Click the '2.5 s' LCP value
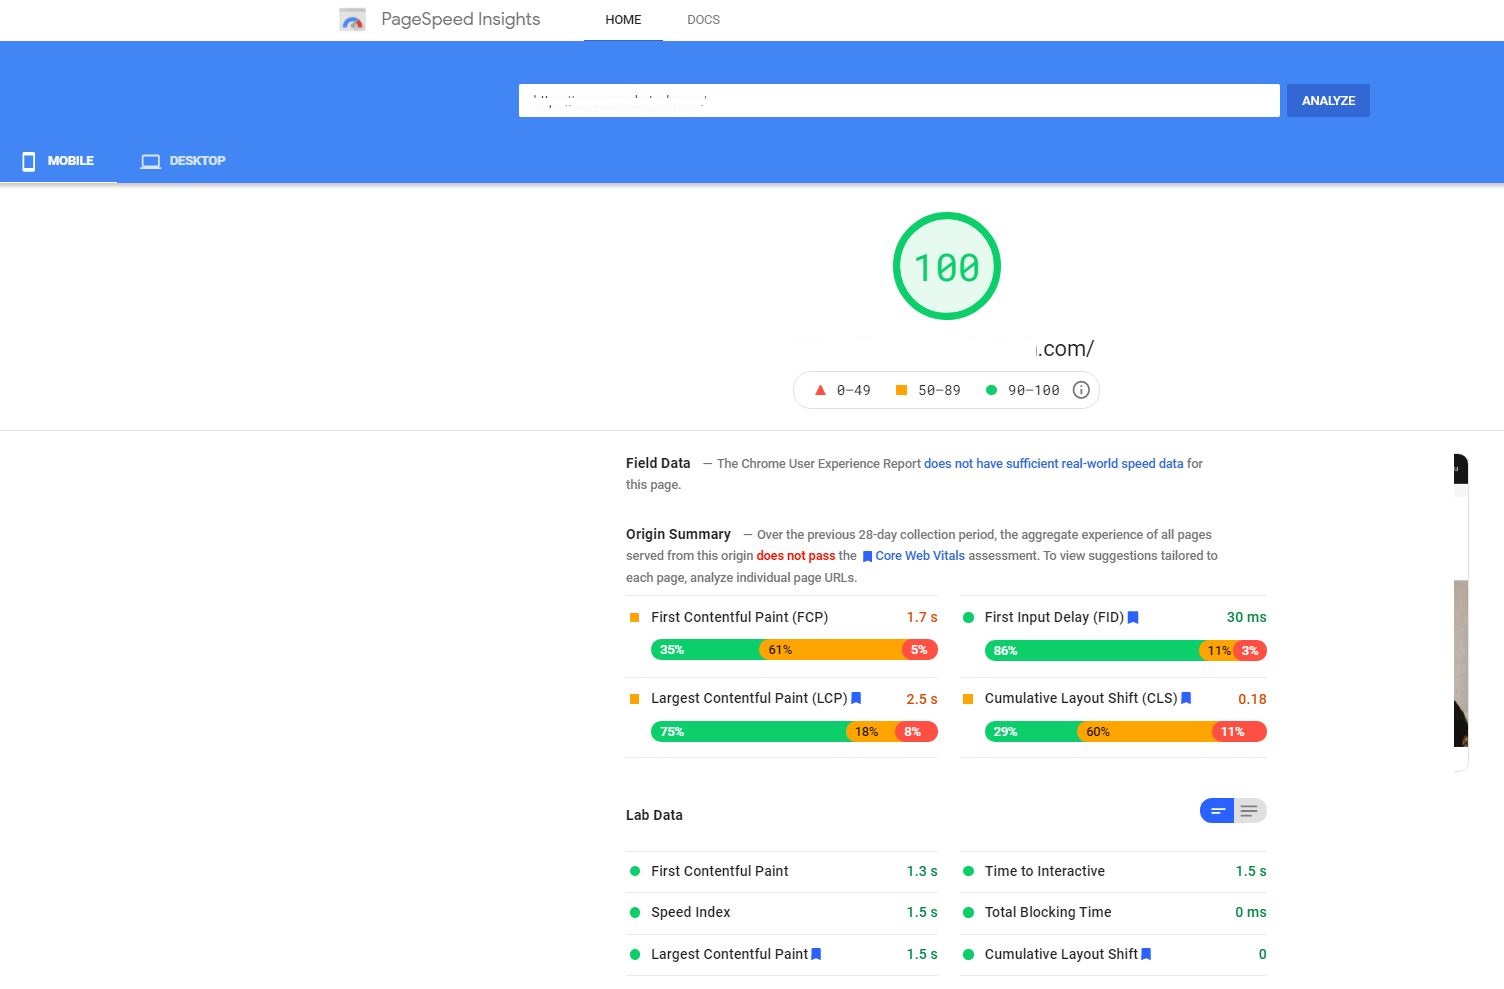The height and width of the screenshot is (989, 1504). (922, 699)
